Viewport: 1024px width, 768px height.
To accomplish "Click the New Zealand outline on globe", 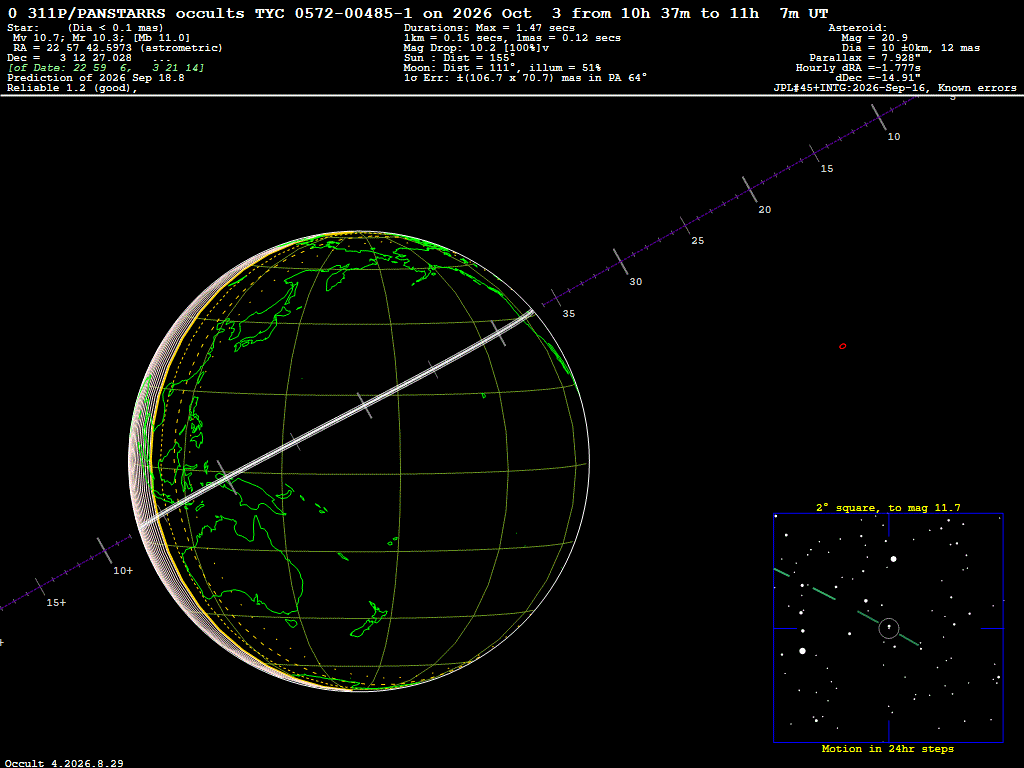I will point(370,619).
